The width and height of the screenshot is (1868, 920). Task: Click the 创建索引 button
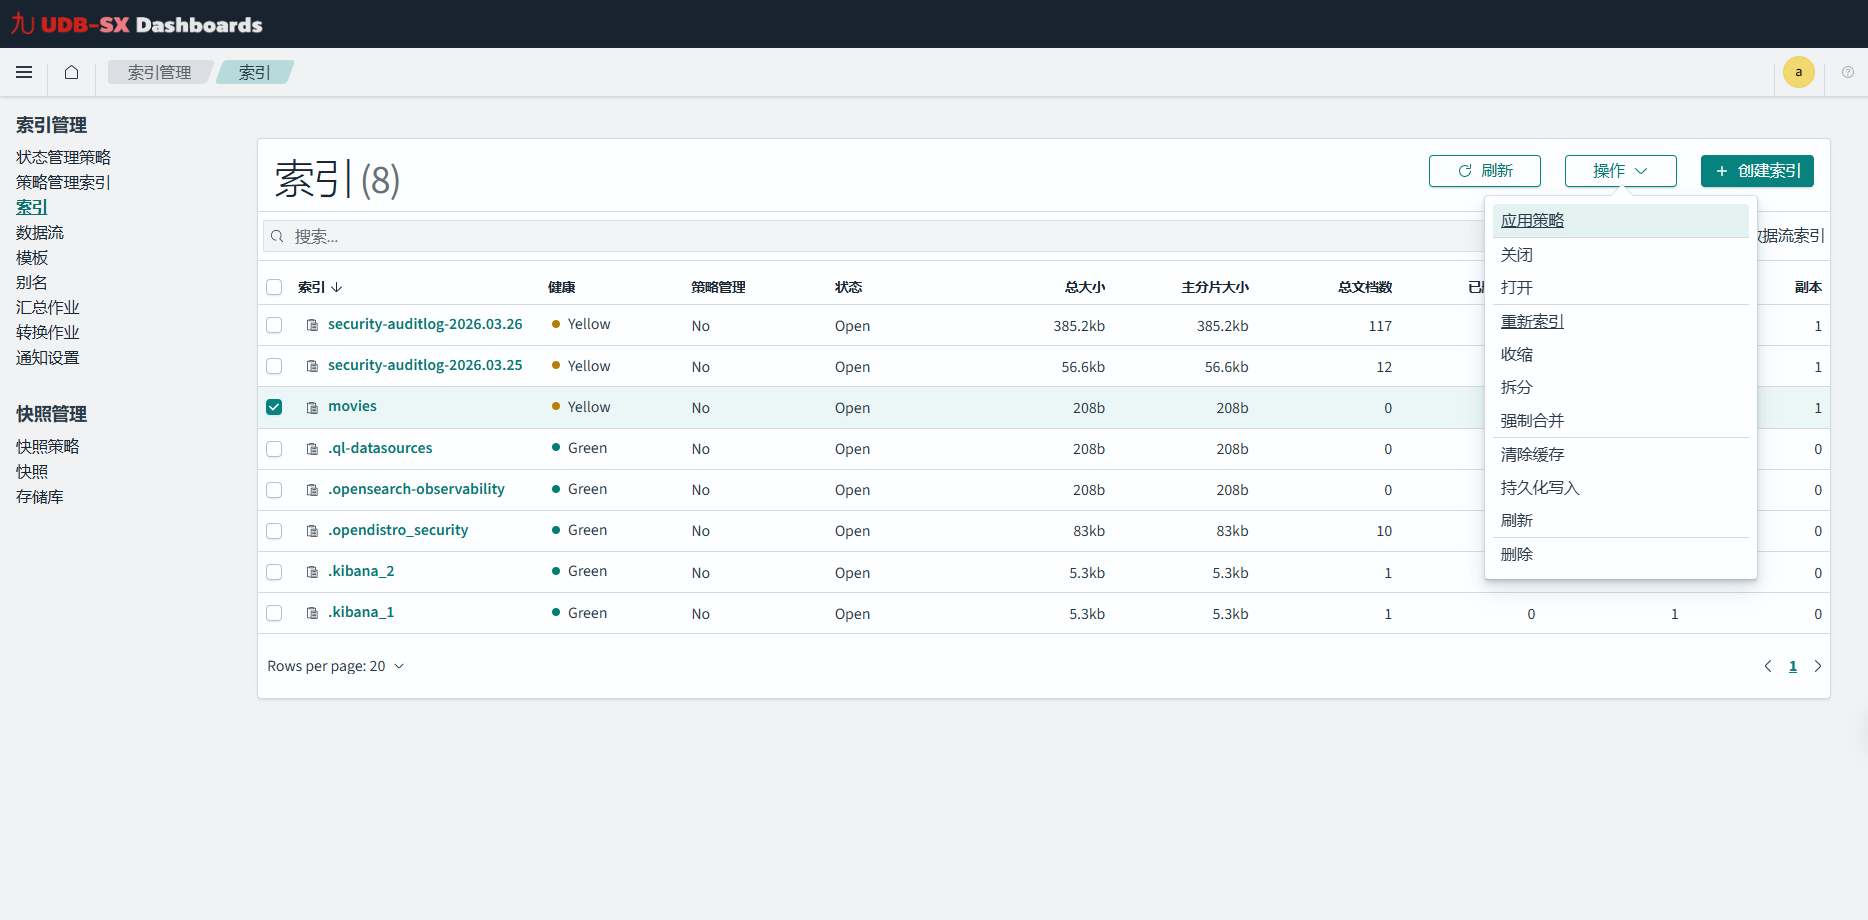coord(1757,171)
